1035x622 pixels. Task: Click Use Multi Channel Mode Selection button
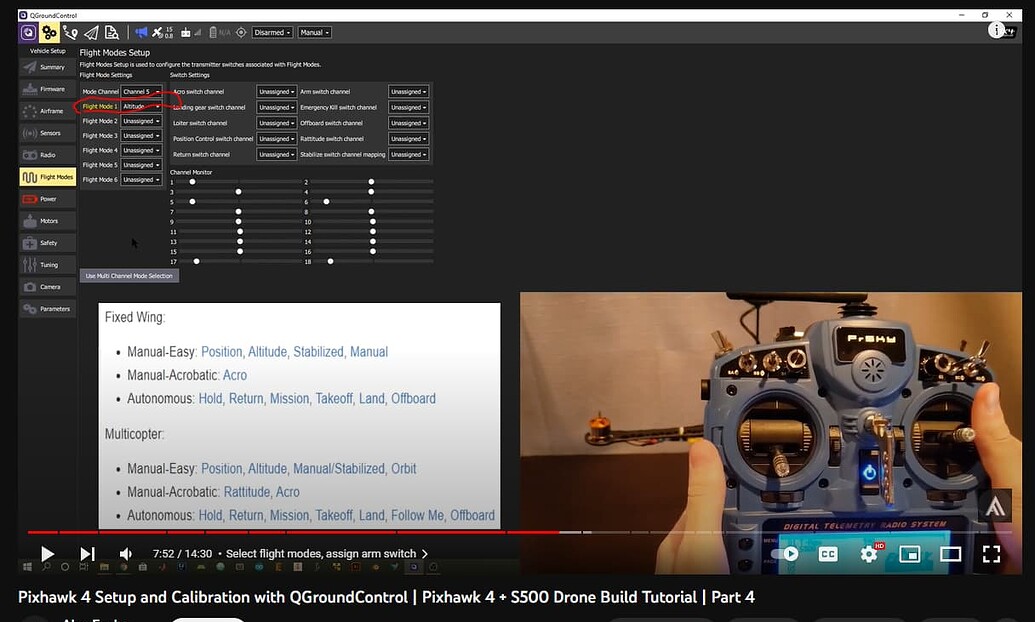coord(129,276)
